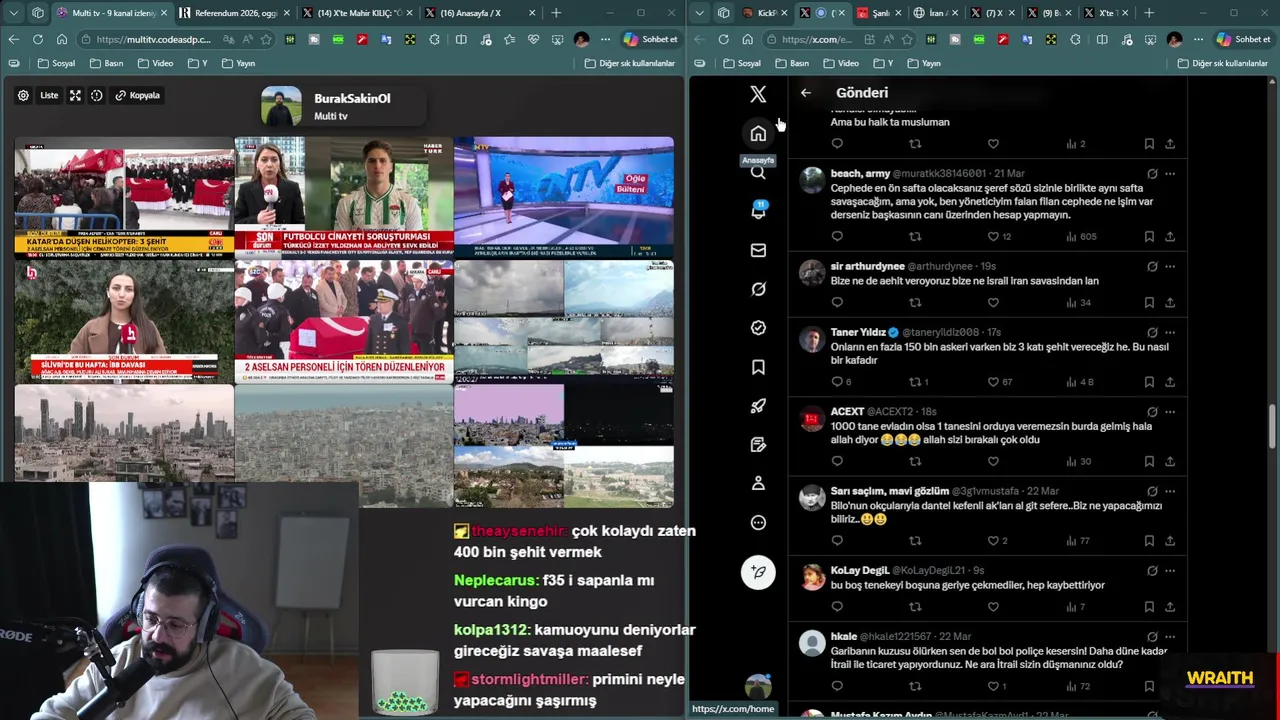Viewport: 1280px width, 720px height.
Task: Click the white compose post button
Action: (x=758, y=572)
